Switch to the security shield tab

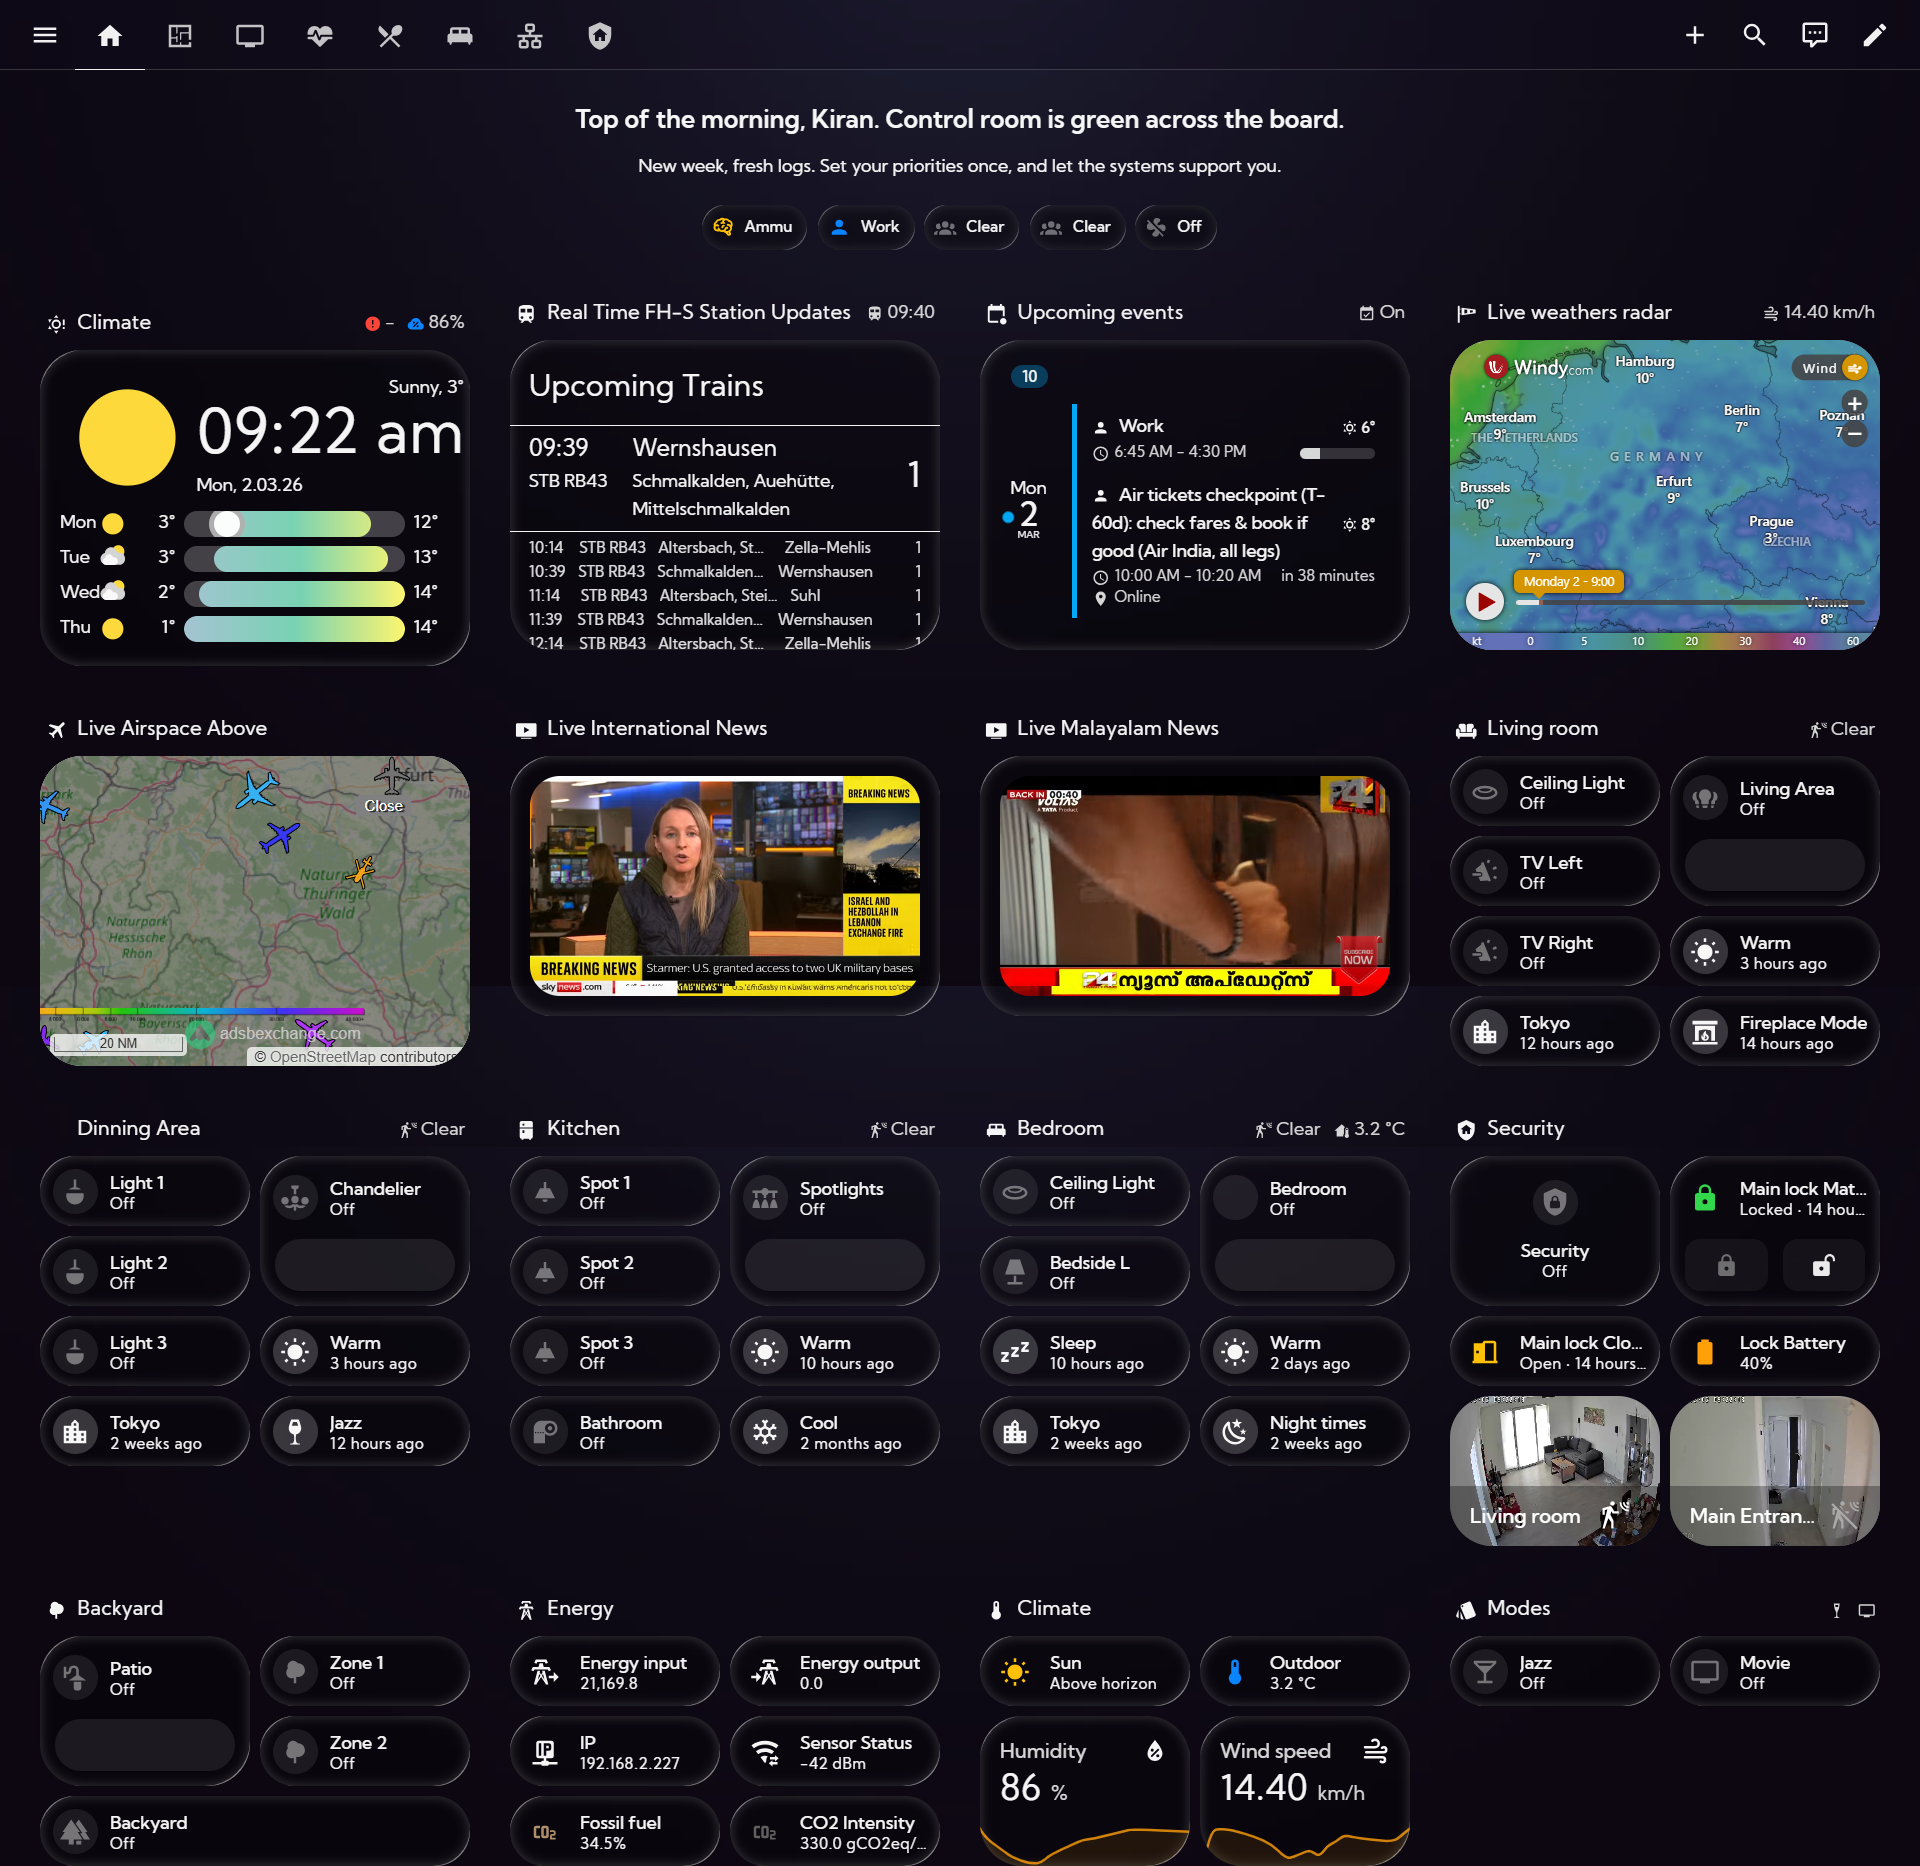tap(600, 35)
